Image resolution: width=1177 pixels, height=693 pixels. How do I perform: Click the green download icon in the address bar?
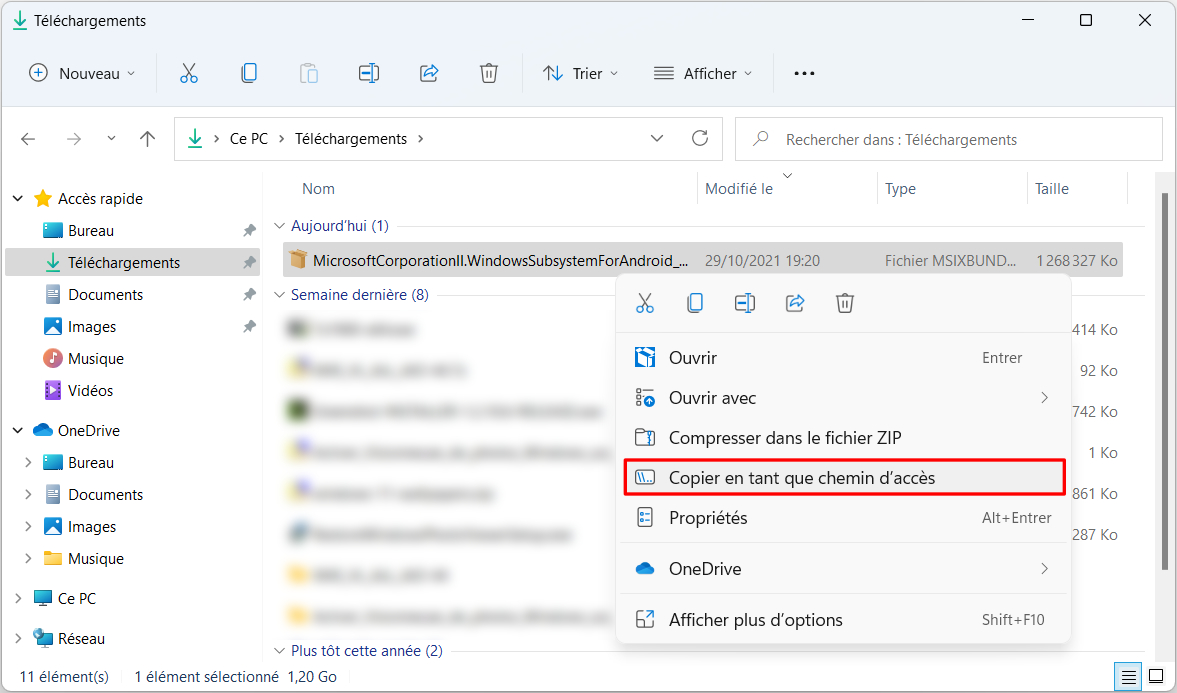coord(195,138)
